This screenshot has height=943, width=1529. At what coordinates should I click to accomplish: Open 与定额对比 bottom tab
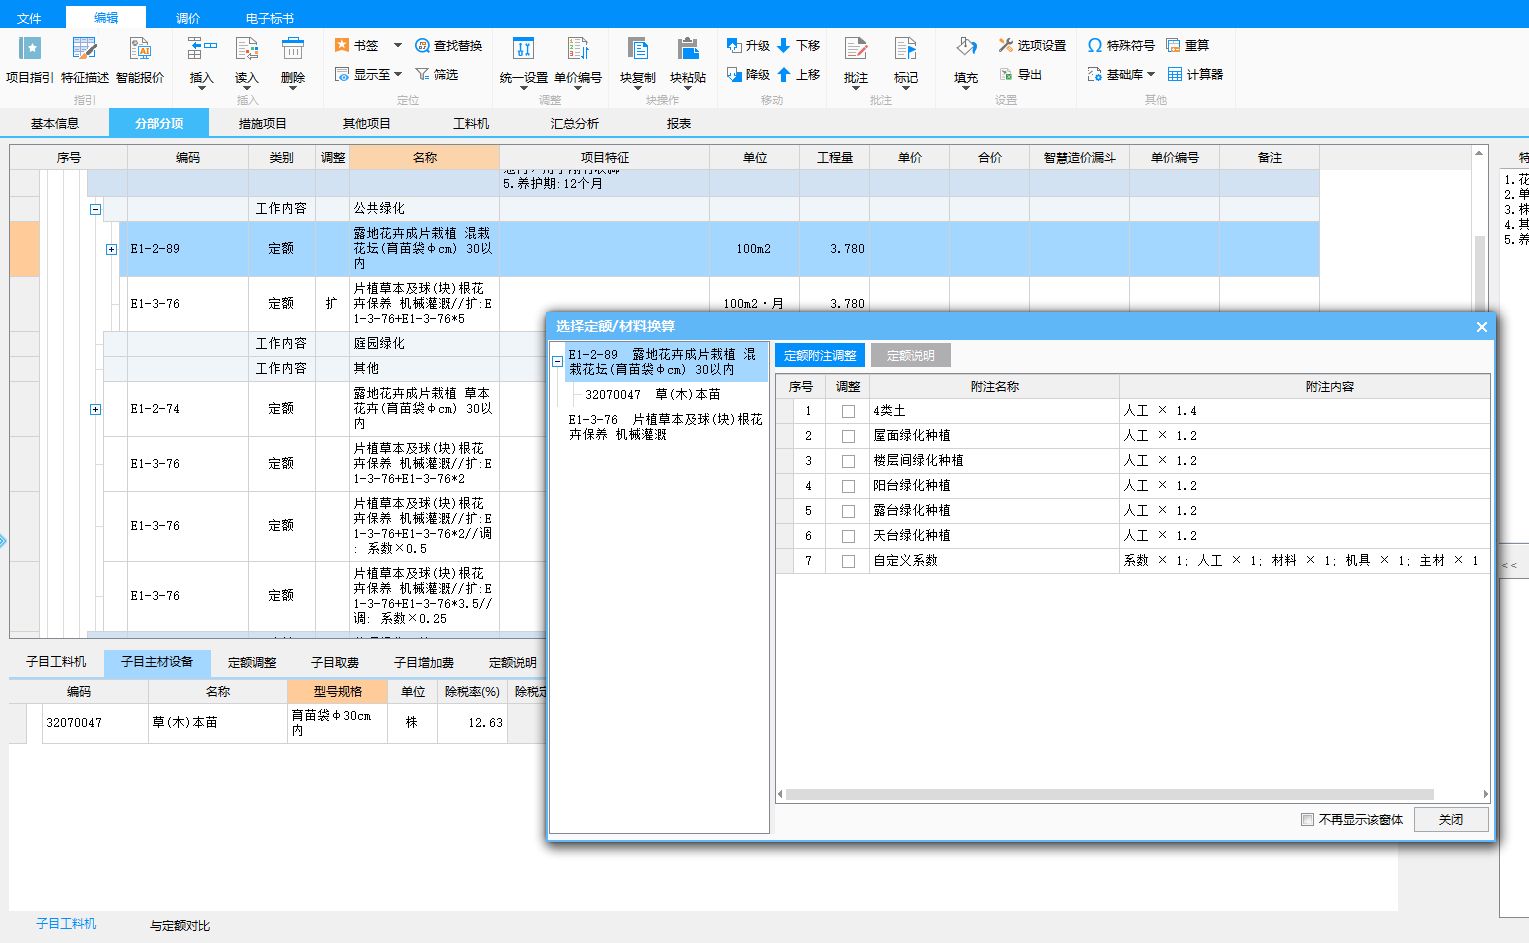coord(180,925)
